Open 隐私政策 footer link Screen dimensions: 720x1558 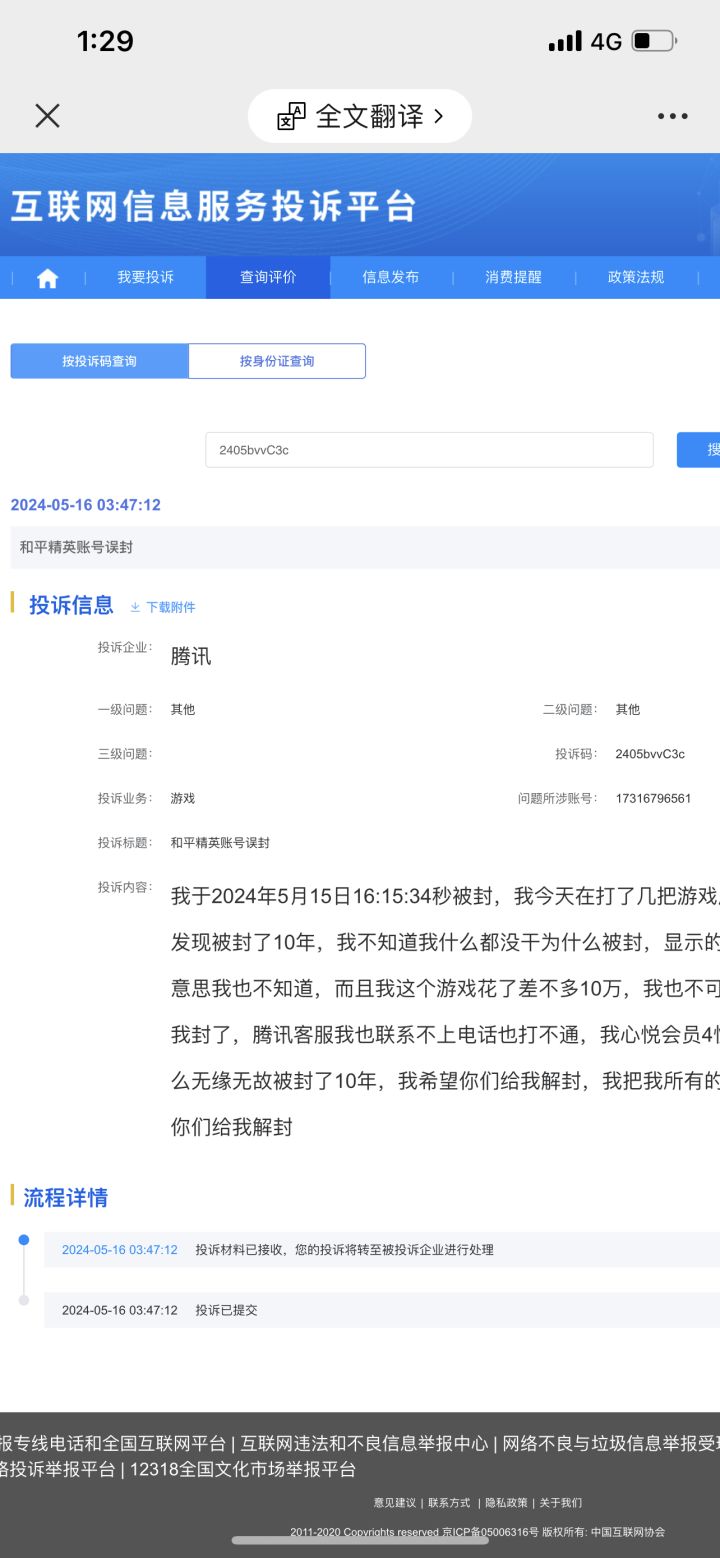pyautogui.click(x=506, y=1502)
